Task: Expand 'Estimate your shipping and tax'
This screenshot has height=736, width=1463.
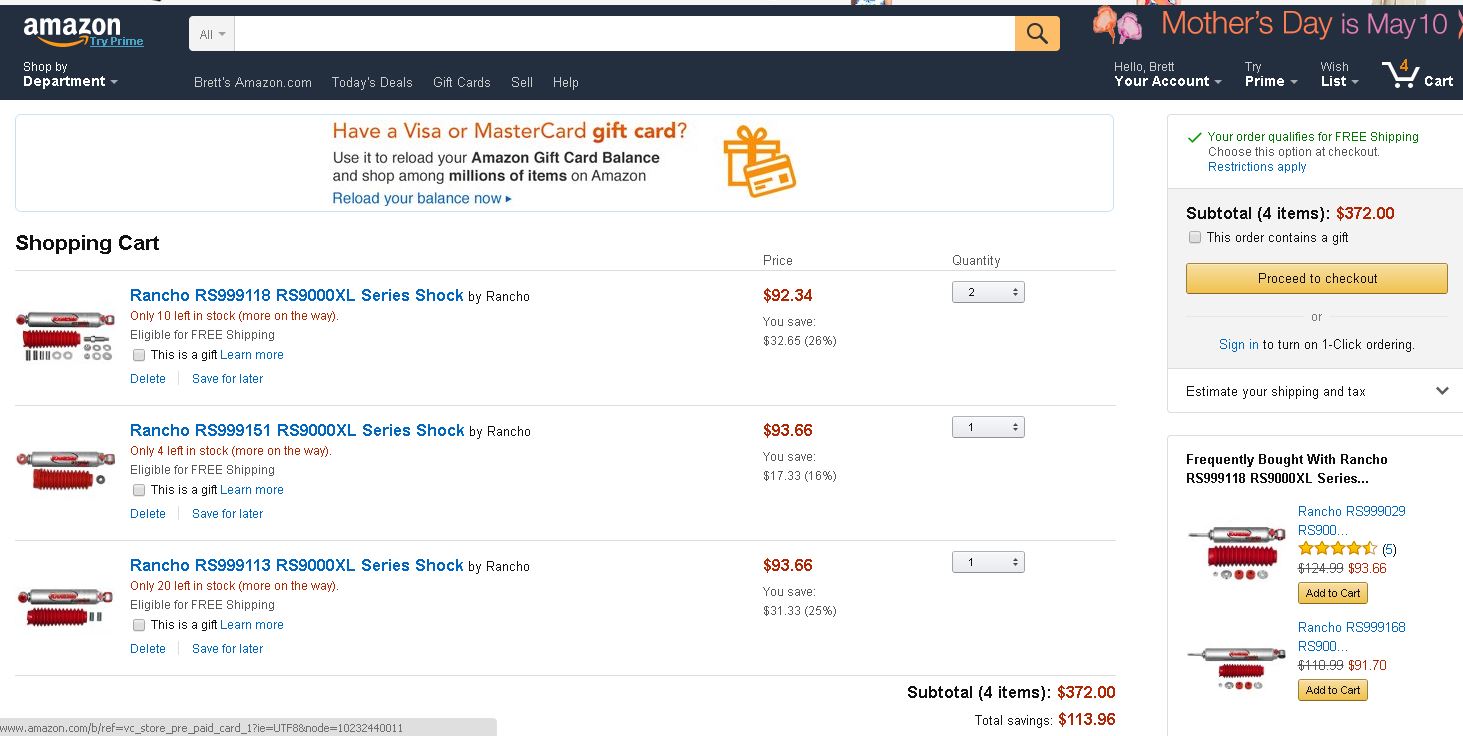Action: point(1316,392)
